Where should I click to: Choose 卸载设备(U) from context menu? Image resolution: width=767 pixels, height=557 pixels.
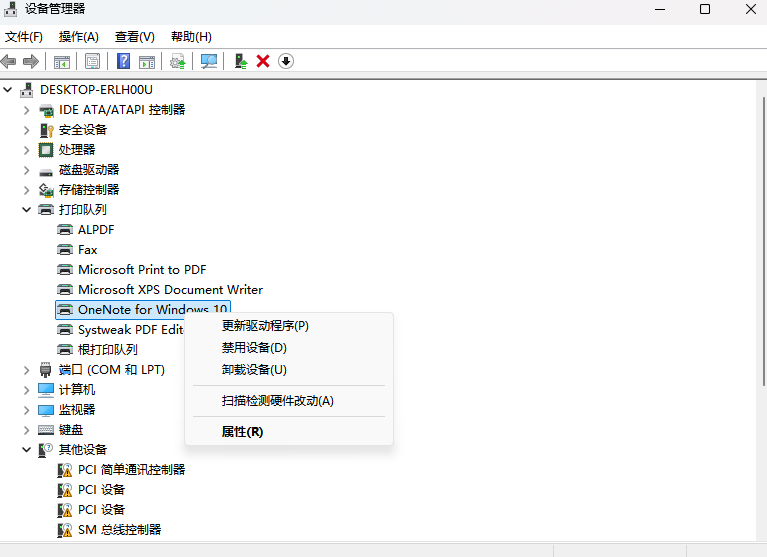289,370
